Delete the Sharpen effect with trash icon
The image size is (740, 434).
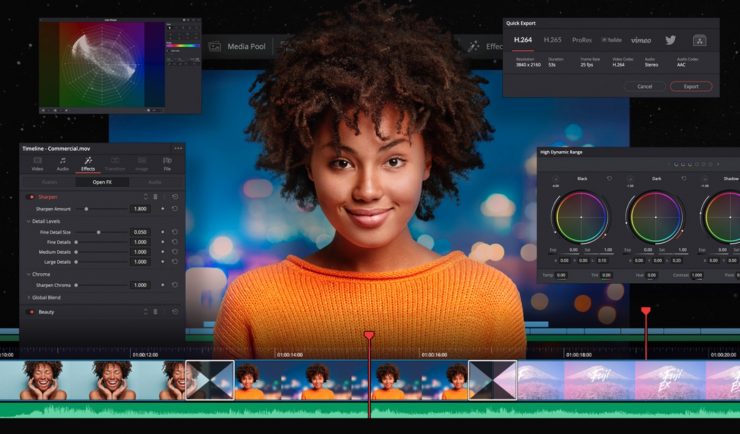[155, 197]
